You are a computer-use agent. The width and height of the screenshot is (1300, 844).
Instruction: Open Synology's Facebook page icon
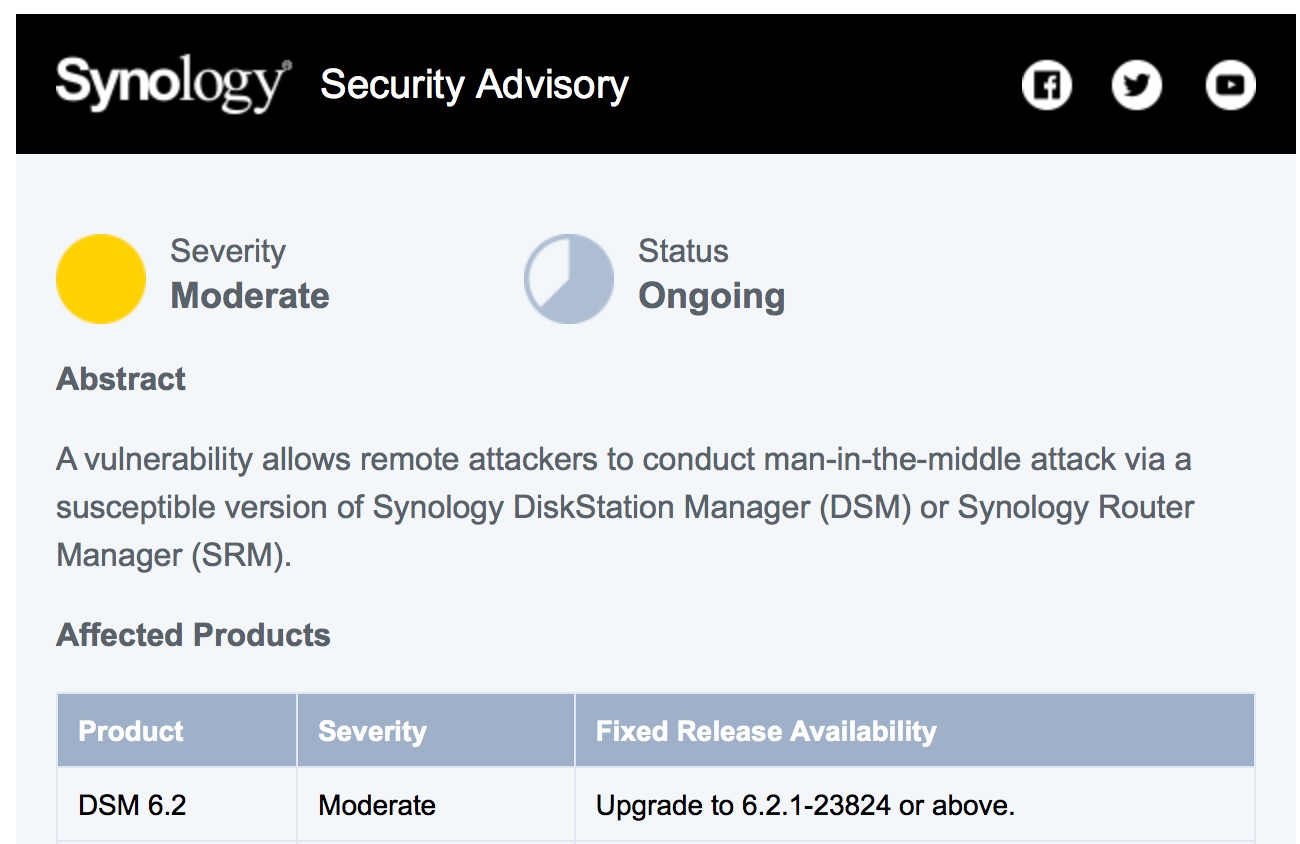coord(1046,86)
